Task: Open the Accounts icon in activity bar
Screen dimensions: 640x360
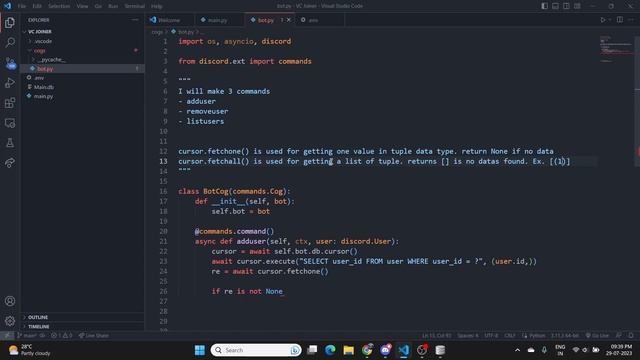Action: pos(10,301)
